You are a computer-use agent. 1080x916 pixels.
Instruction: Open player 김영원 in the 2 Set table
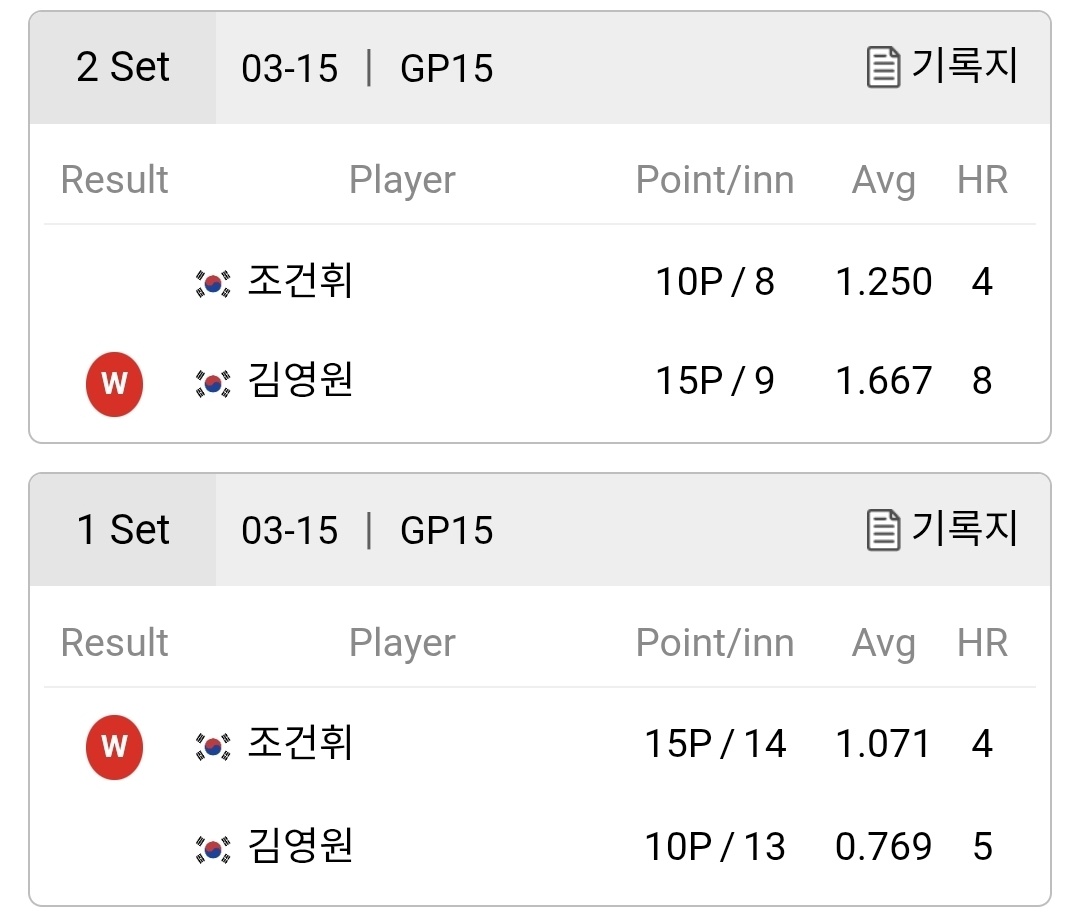pyautogui.click(x=300, y=379)
